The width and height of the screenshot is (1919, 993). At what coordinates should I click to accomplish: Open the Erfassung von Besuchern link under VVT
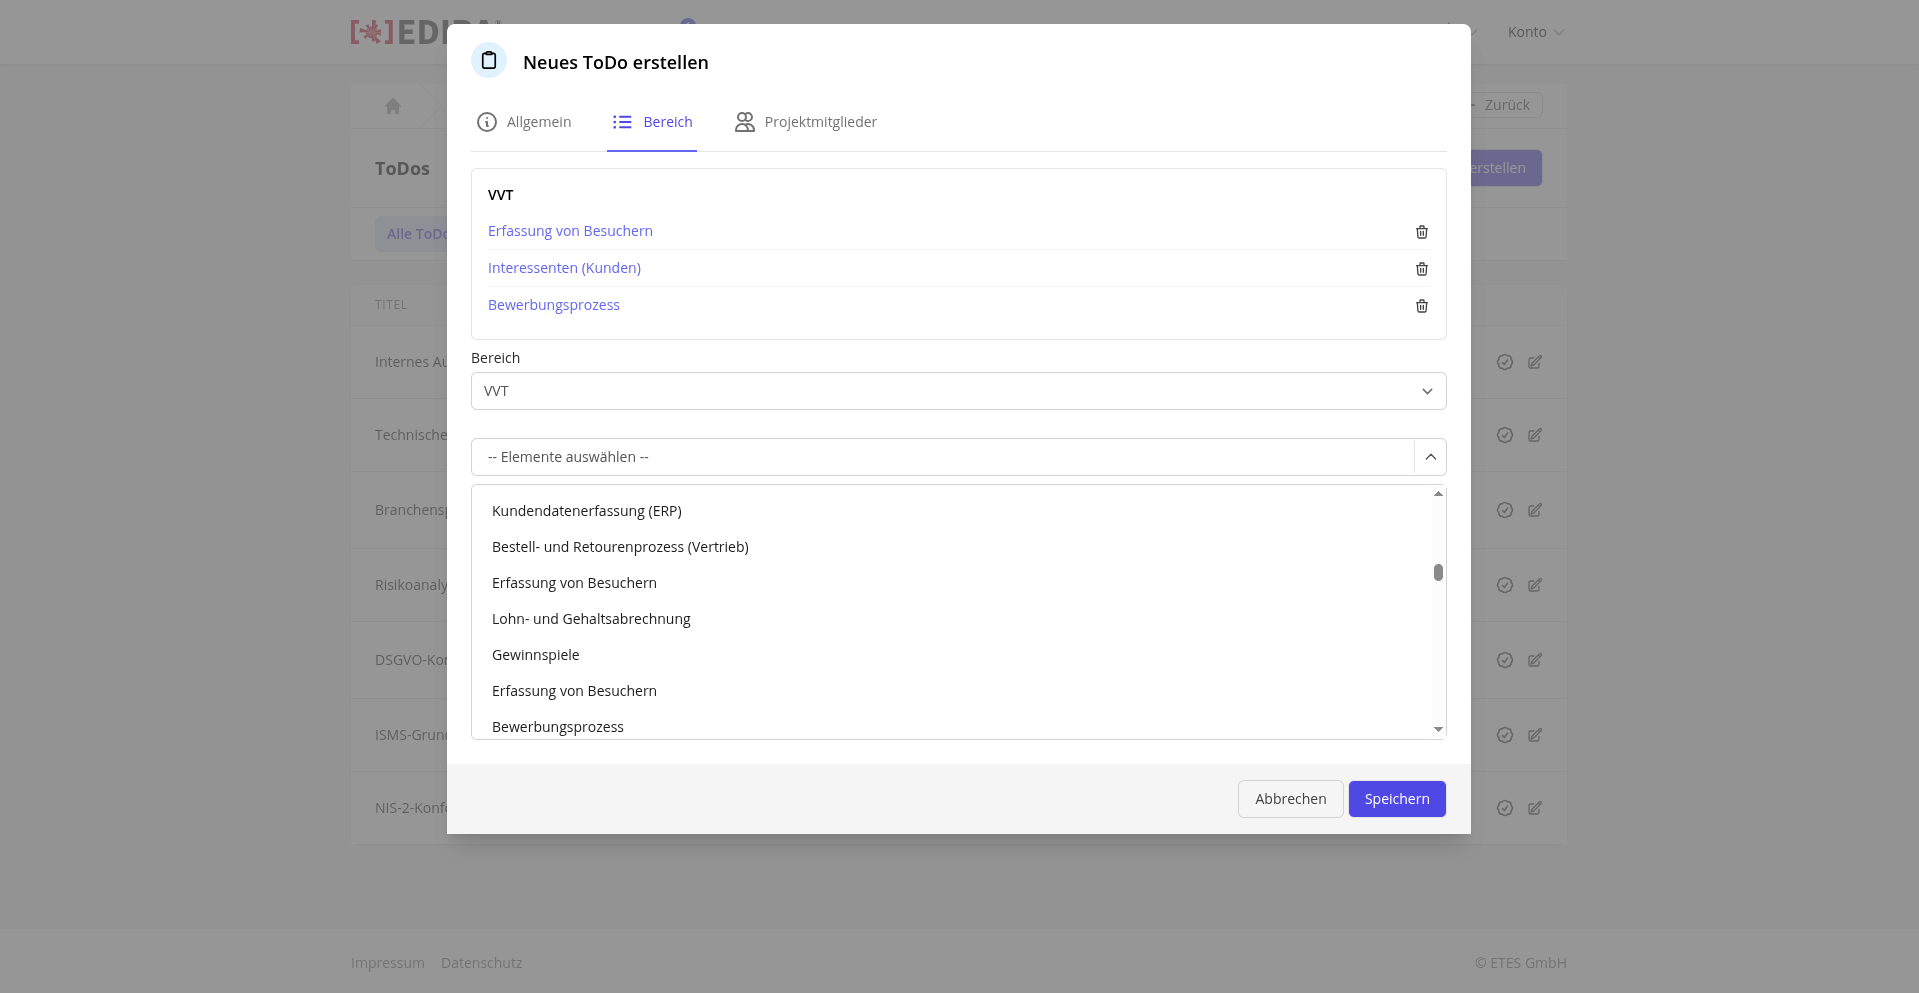570,231
